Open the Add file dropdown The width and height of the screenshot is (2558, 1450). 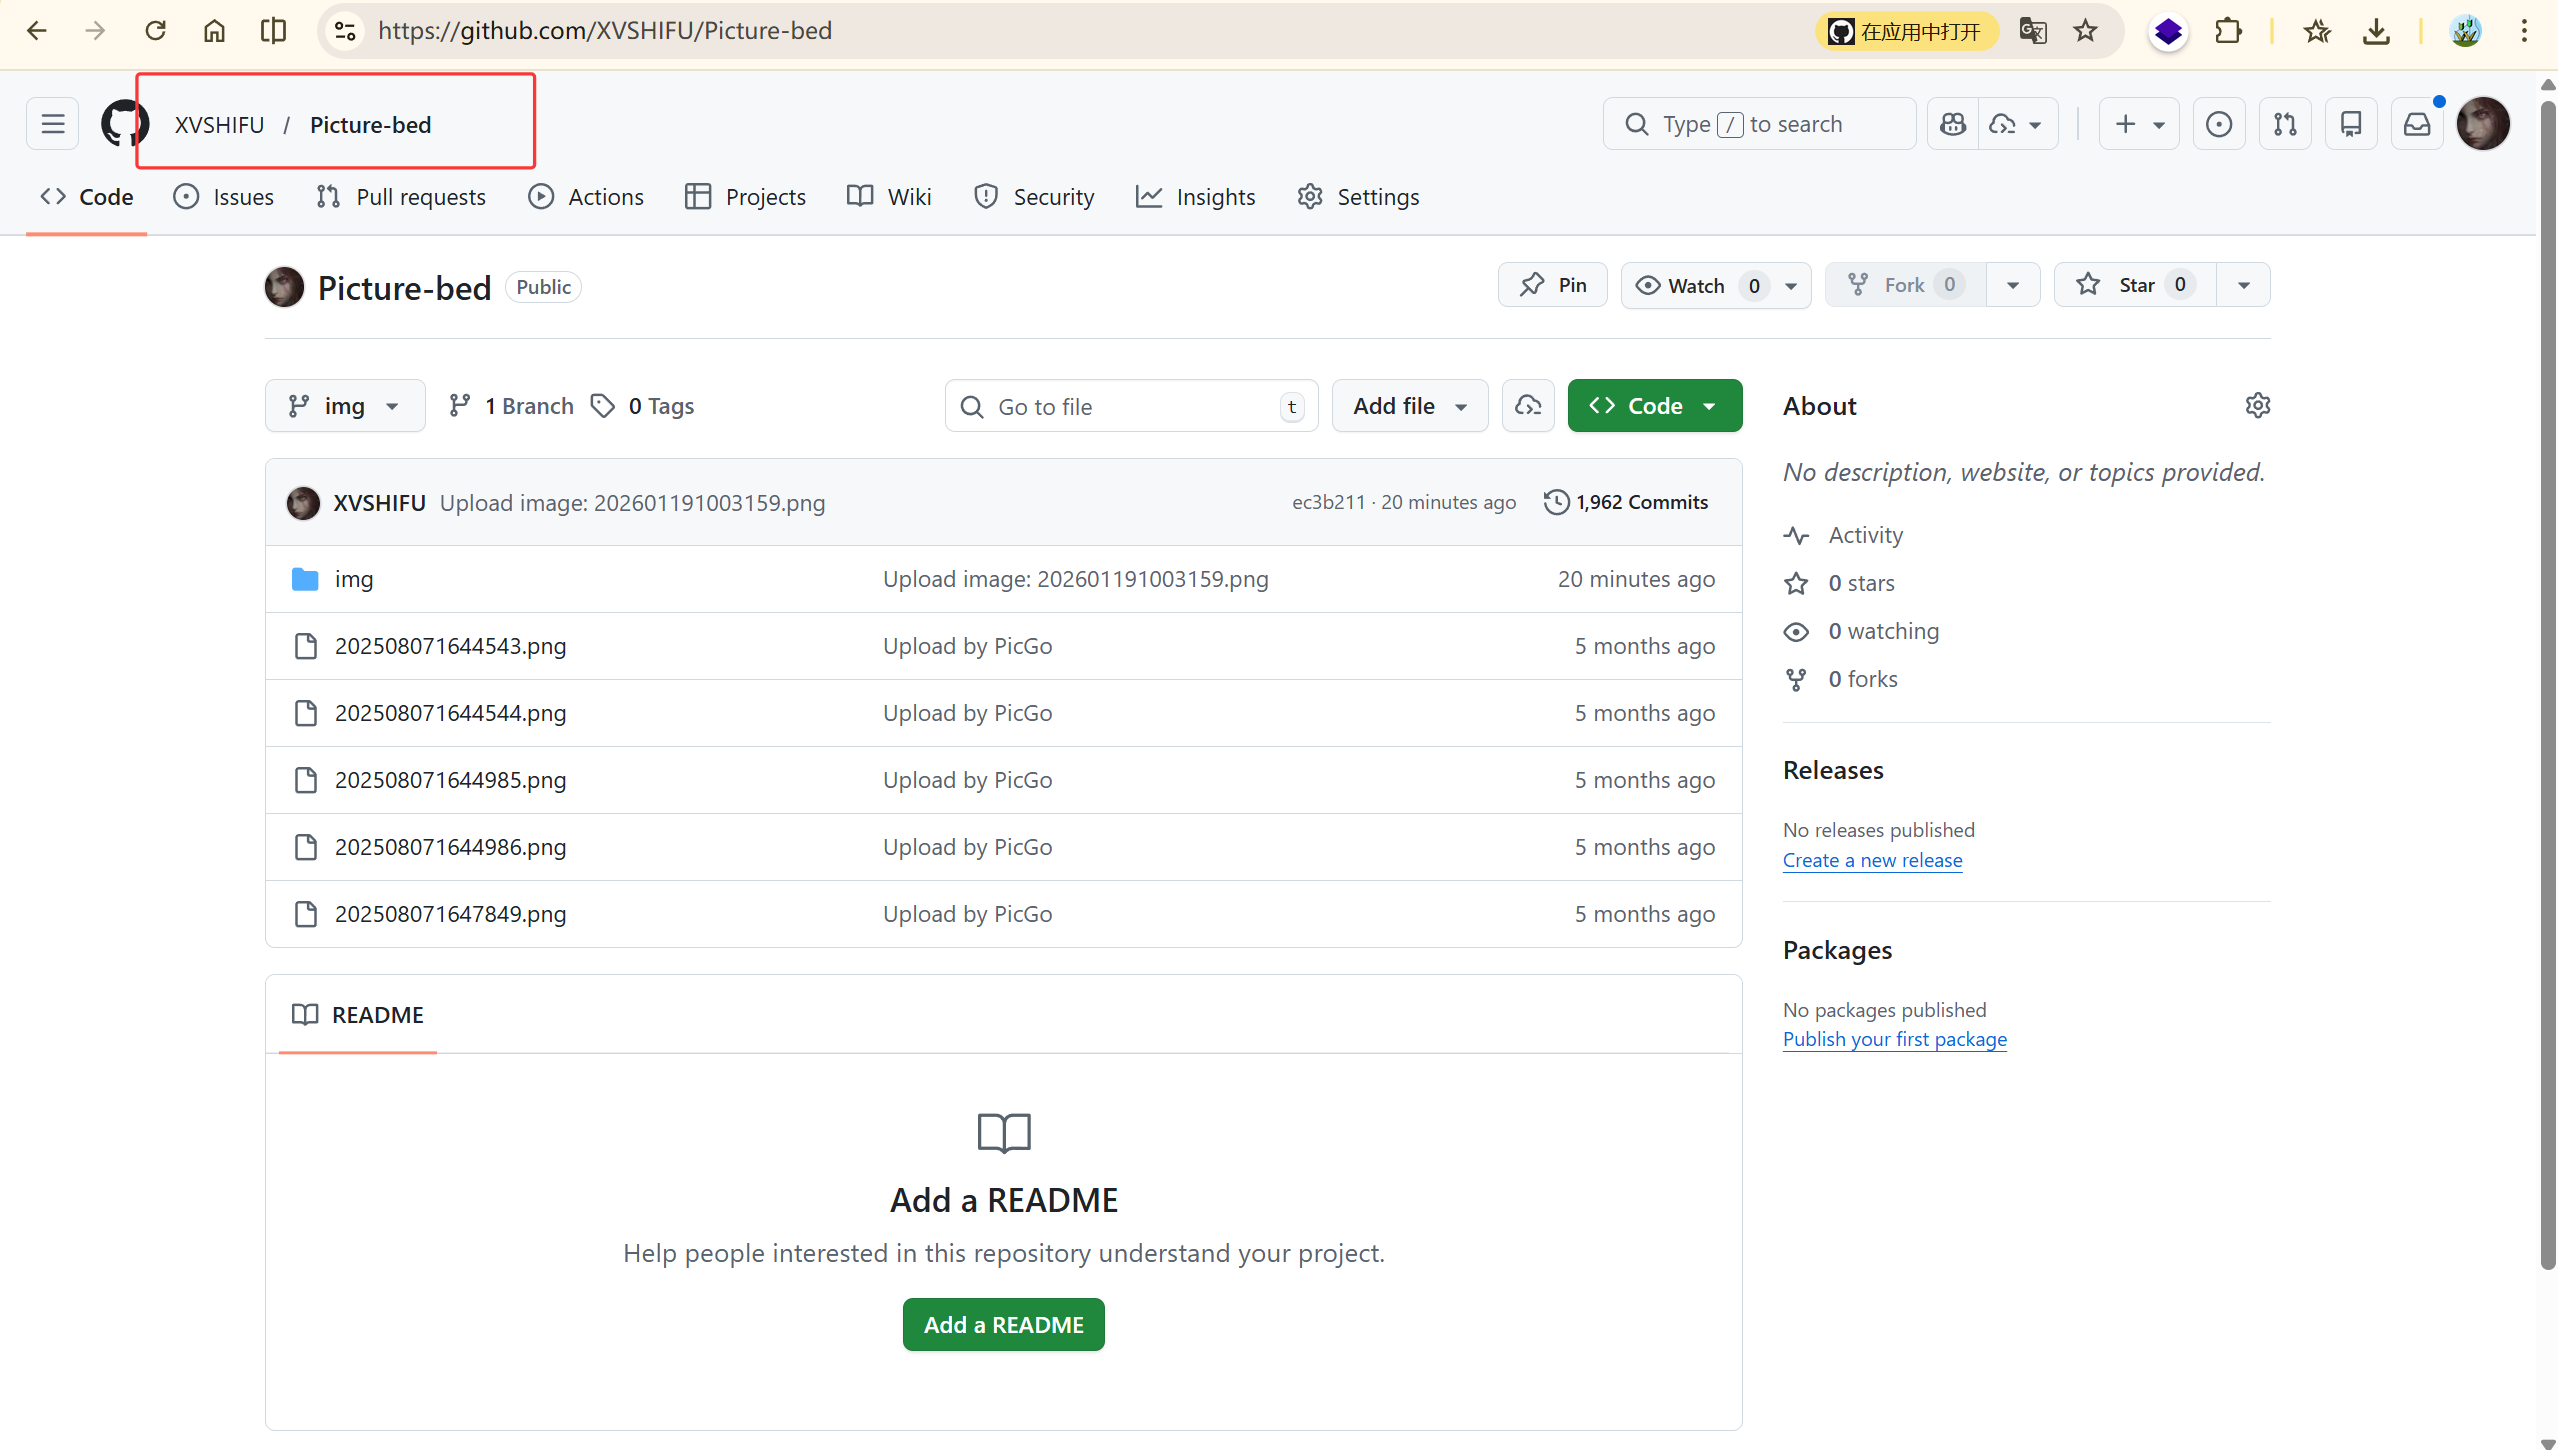(1409, 406)
